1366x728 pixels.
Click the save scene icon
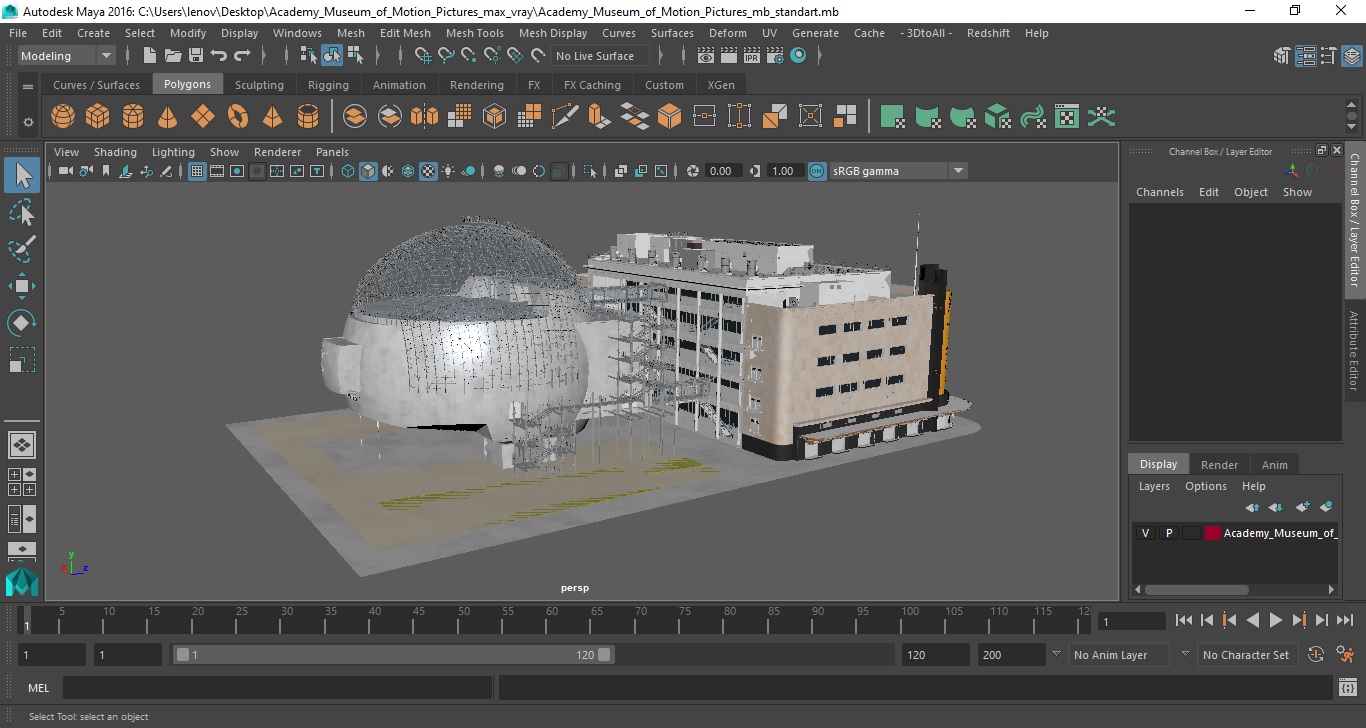point(196,56)
